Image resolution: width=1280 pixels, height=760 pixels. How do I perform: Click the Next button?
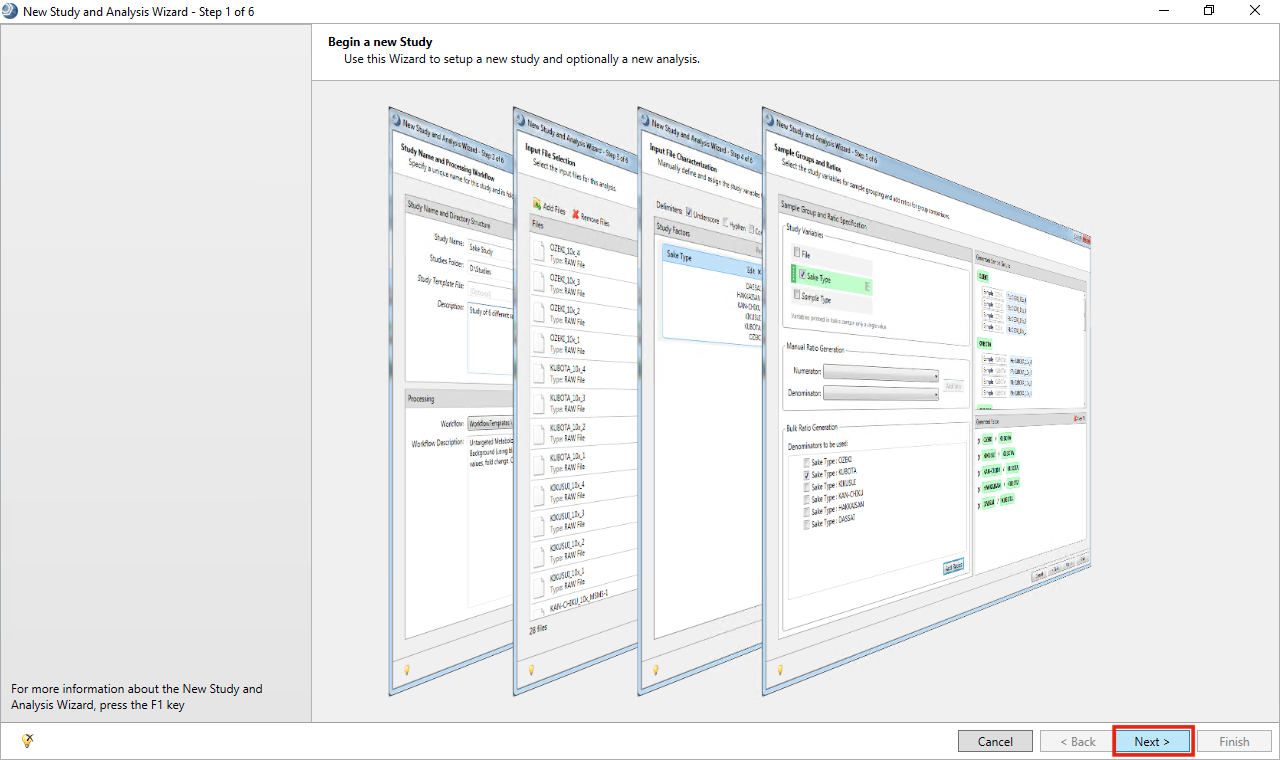[x=1153, y=741]
